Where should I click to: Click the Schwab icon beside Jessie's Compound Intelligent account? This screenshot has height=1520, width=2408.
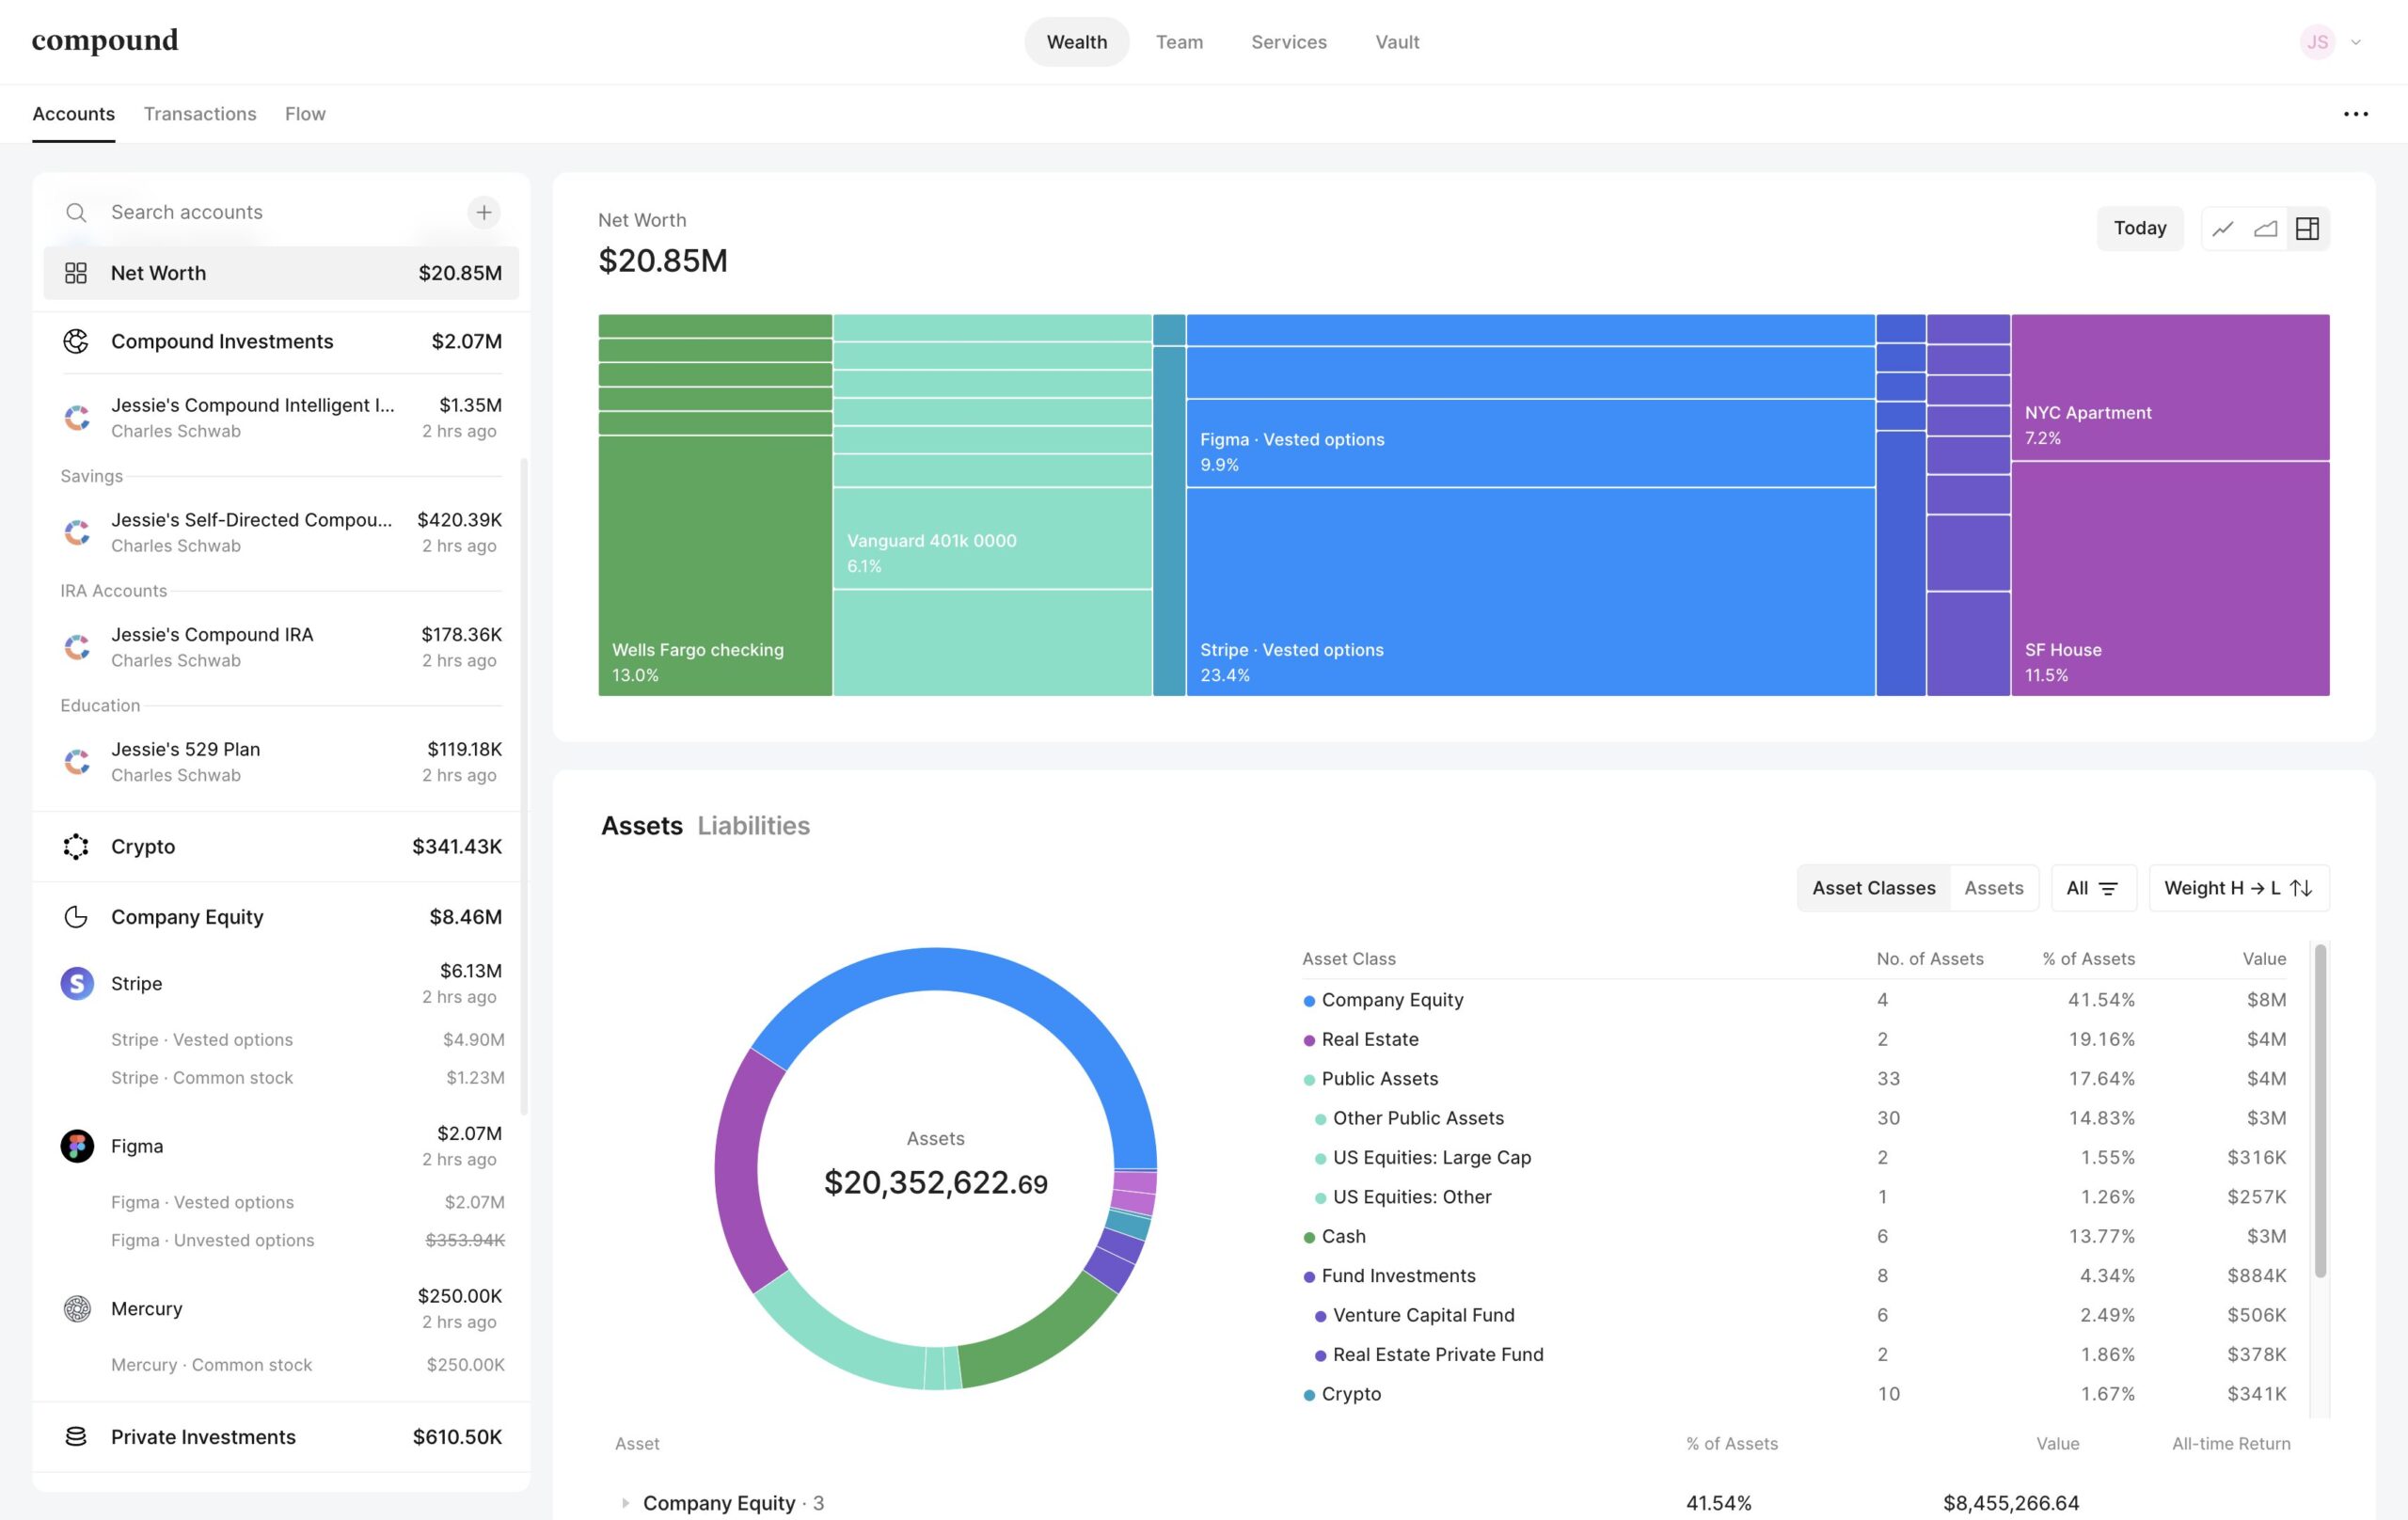[x=77, y=417]
